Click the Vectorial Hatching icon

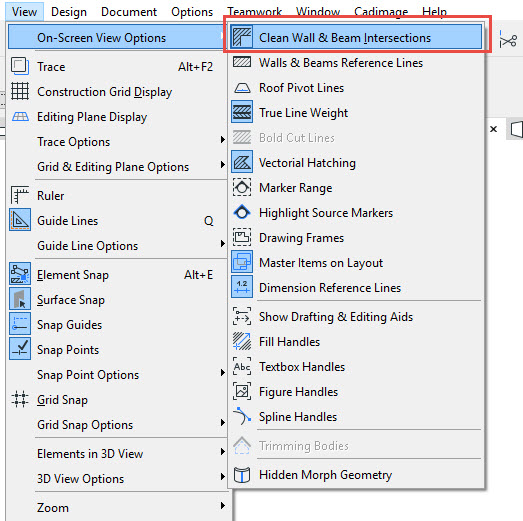pyautogui.click(x=242, y=162)
